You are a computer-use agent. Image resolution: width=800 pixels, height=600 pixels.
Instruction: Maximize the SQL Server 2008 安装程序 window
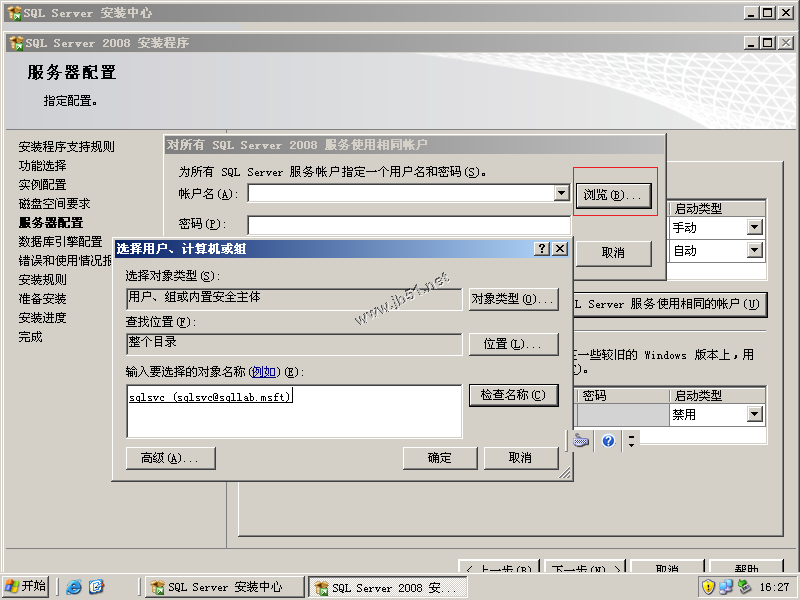767,43
